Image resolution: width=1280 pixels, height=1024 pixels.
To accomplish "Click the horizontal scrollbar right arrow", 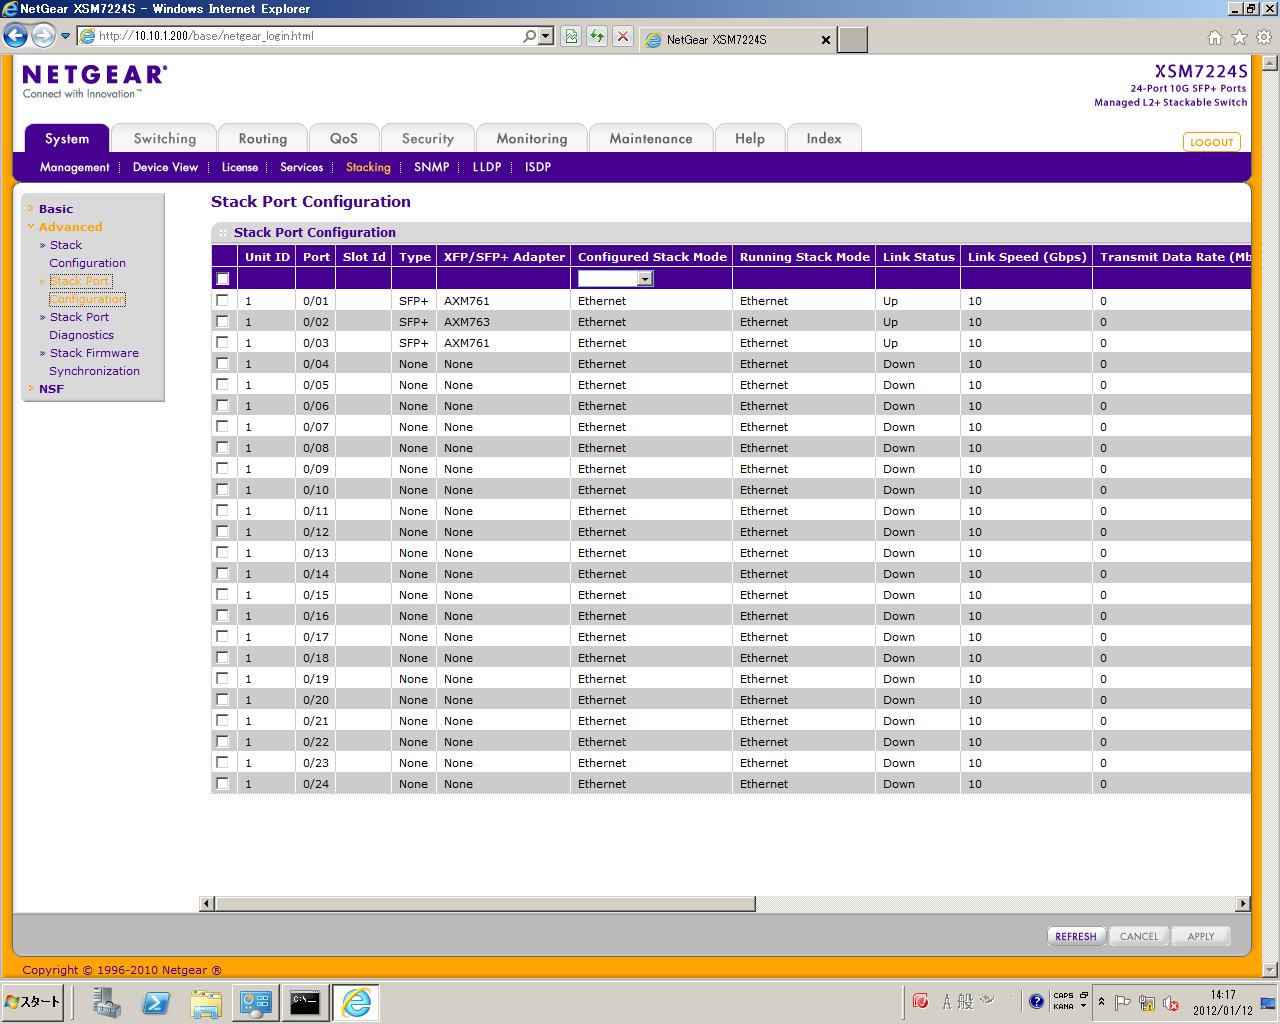I will 1243,904.
